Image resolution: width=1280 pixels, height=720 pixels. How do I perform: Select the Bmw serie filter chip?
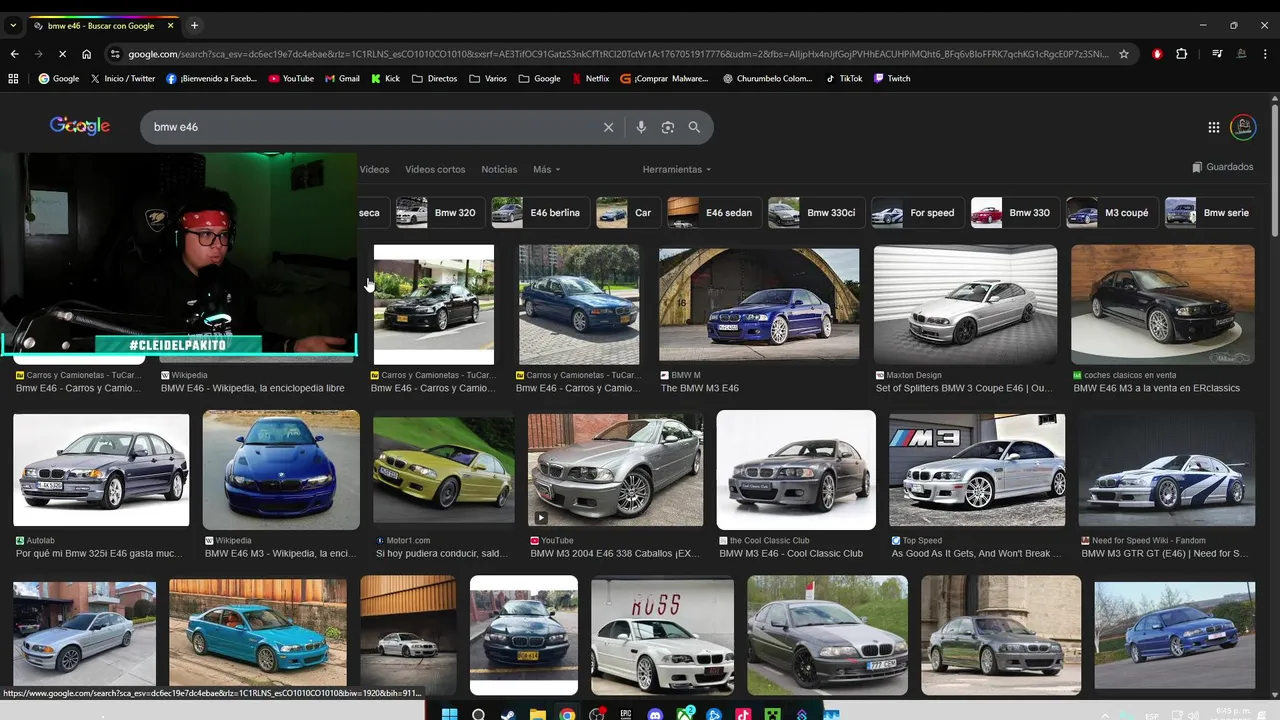click(1211, 212)
